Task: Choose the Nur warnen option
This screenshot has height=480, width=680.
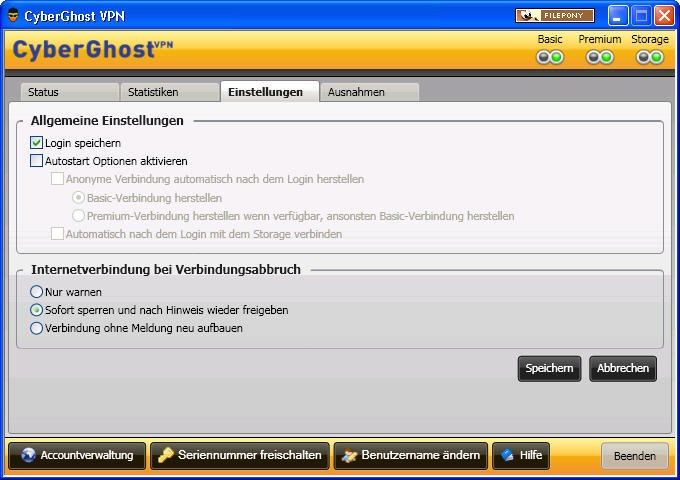Action: pos(36,292)
